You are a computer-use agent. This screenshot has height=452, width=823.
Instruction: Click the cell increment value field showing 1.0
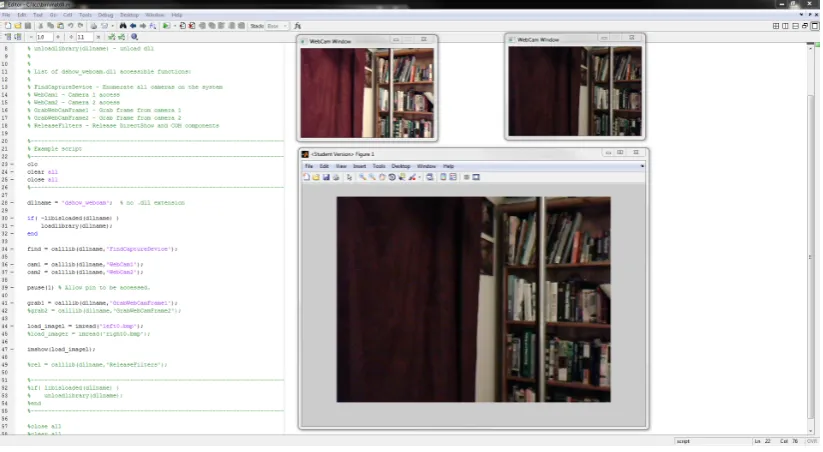44,37
